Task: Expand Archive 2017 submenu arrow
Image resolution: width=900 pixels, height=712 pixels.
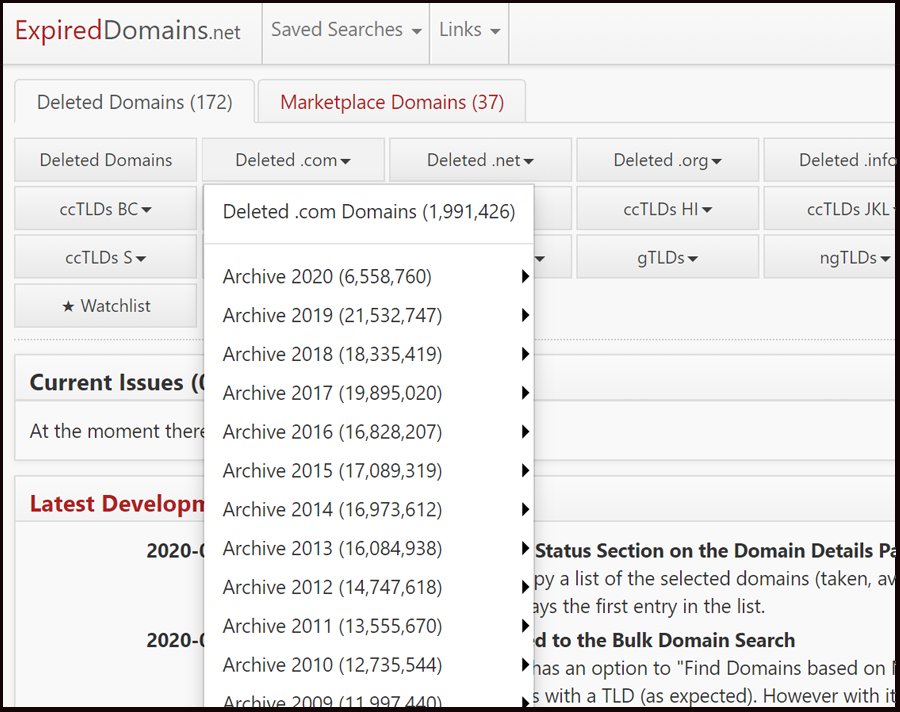Action: 525,393
